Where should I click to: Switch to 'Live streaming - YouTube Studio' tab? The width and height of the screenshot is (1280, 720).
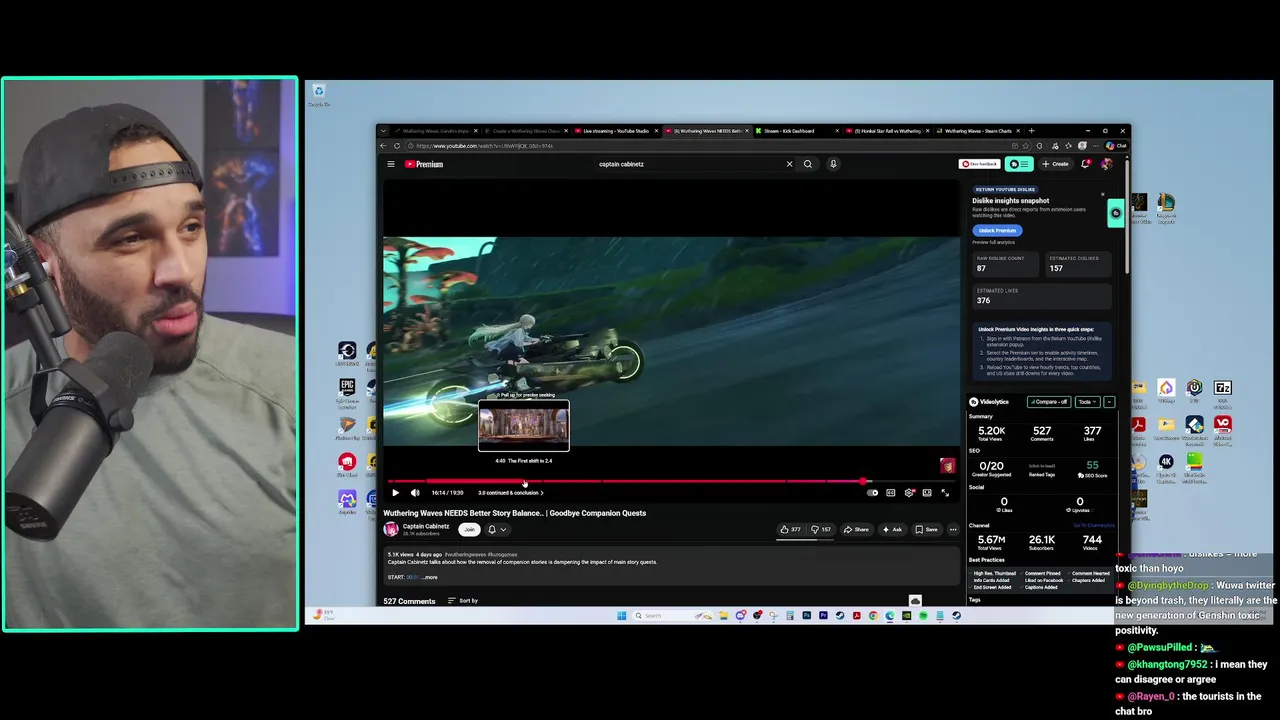click(614, 131)
